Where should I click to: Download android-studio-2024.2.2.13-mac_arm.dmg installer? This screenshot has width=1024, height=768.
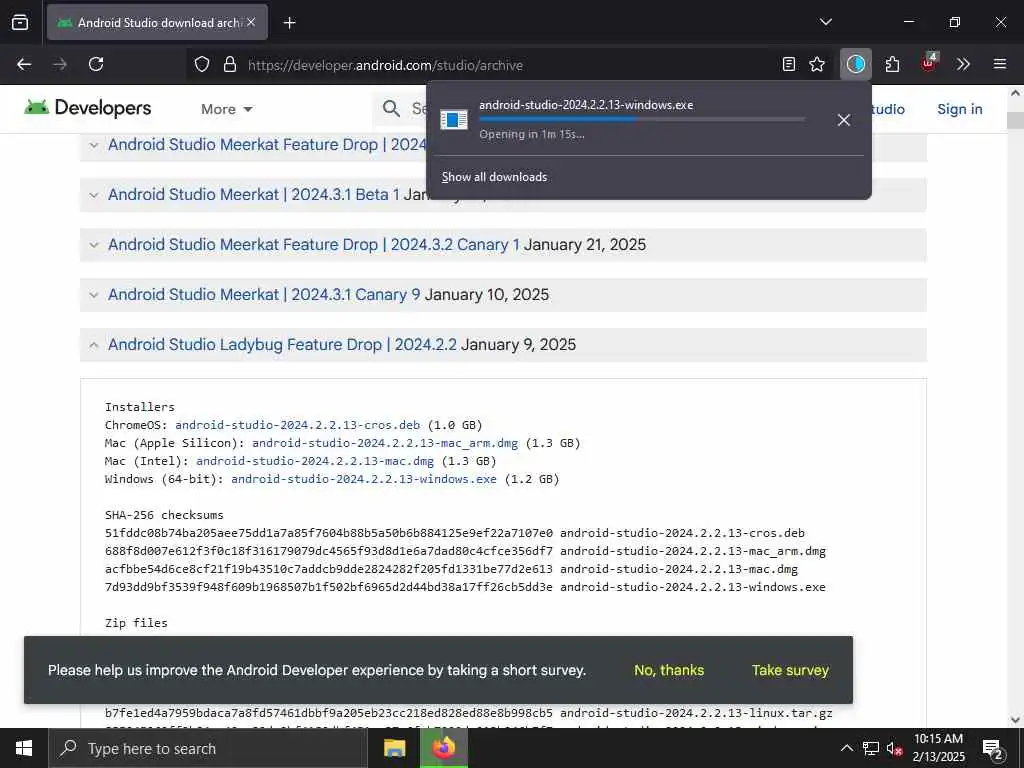pos(385,443)
